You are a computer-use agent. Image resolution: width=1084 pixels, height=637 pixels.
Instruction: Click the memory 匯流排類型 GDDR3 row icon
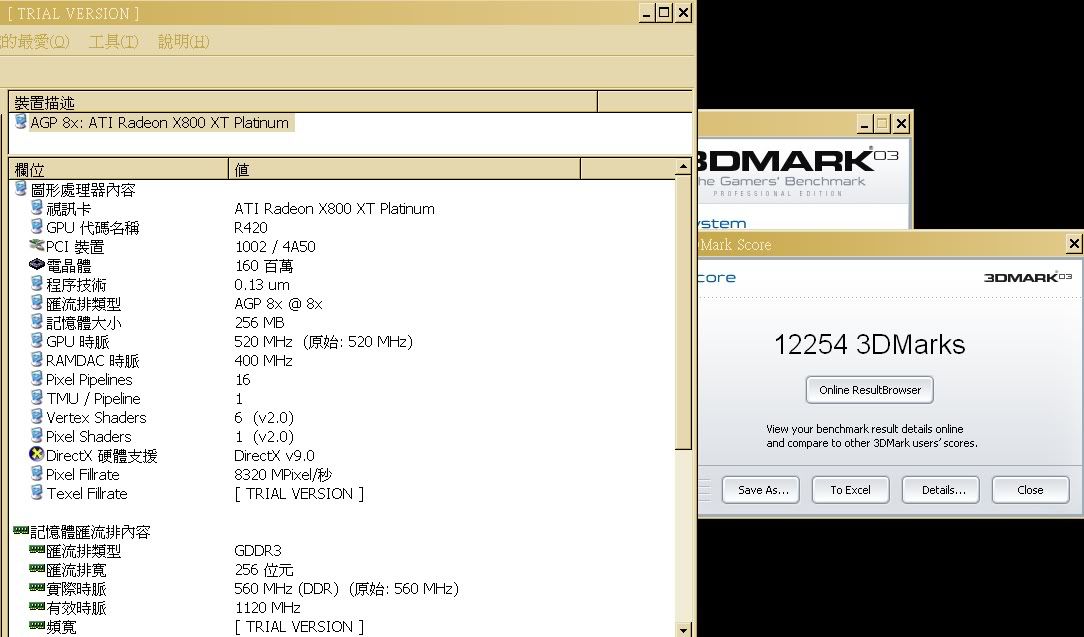coord(37,550)
